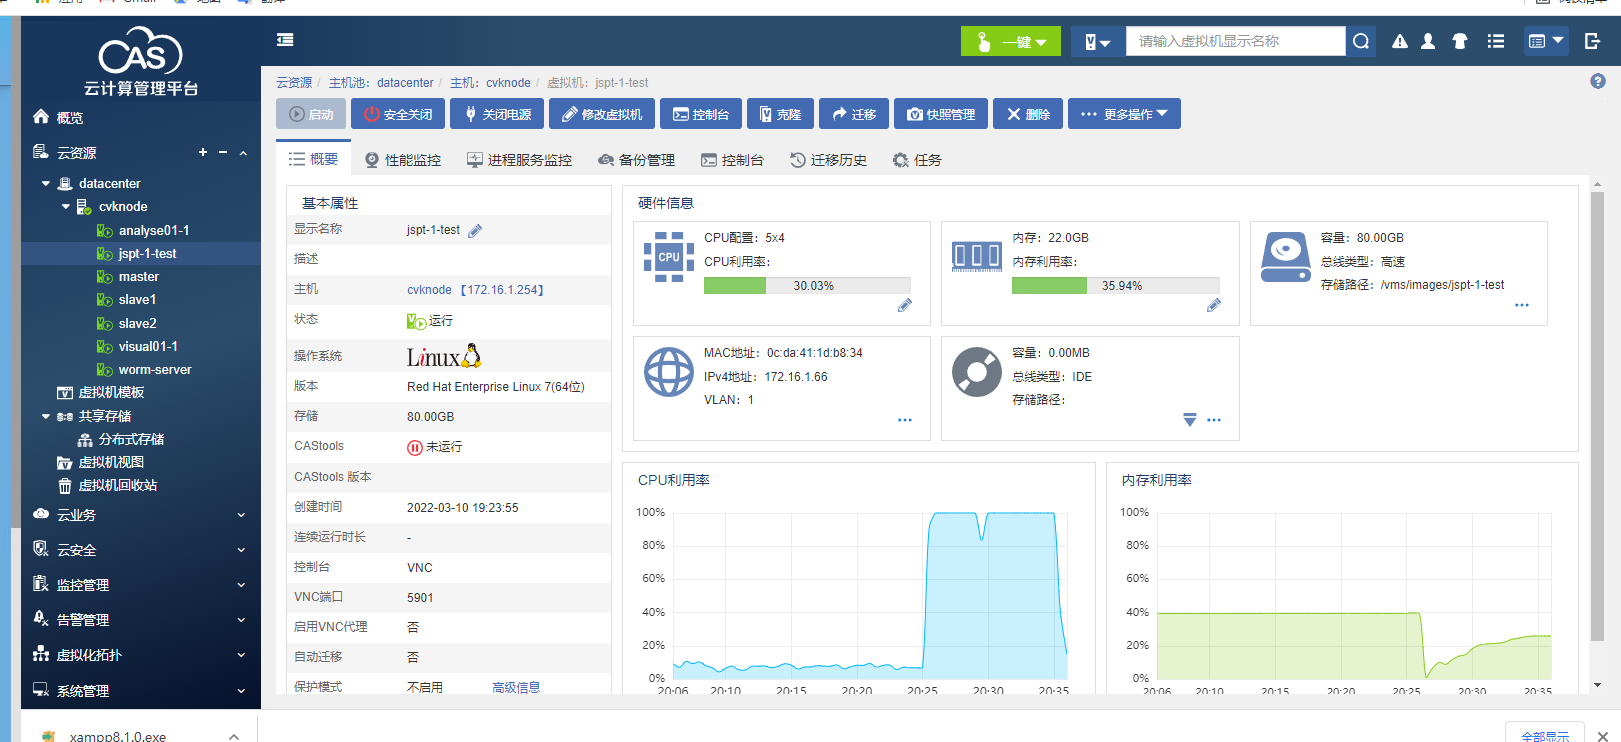
Task: Switch to the 任务 tab
Action: (917, 160)
